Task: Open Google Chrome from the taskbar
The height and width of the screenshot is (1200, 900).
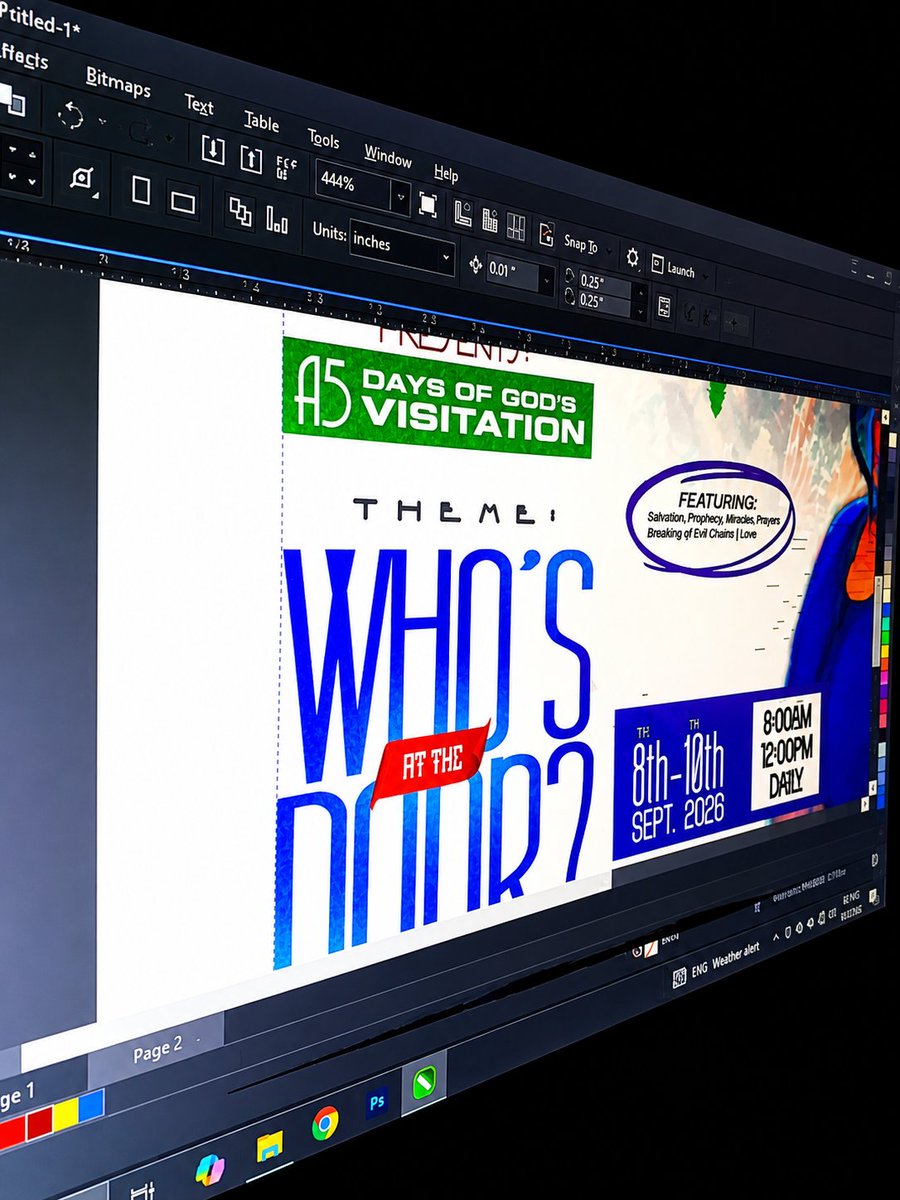Action: coord(324,1124)
